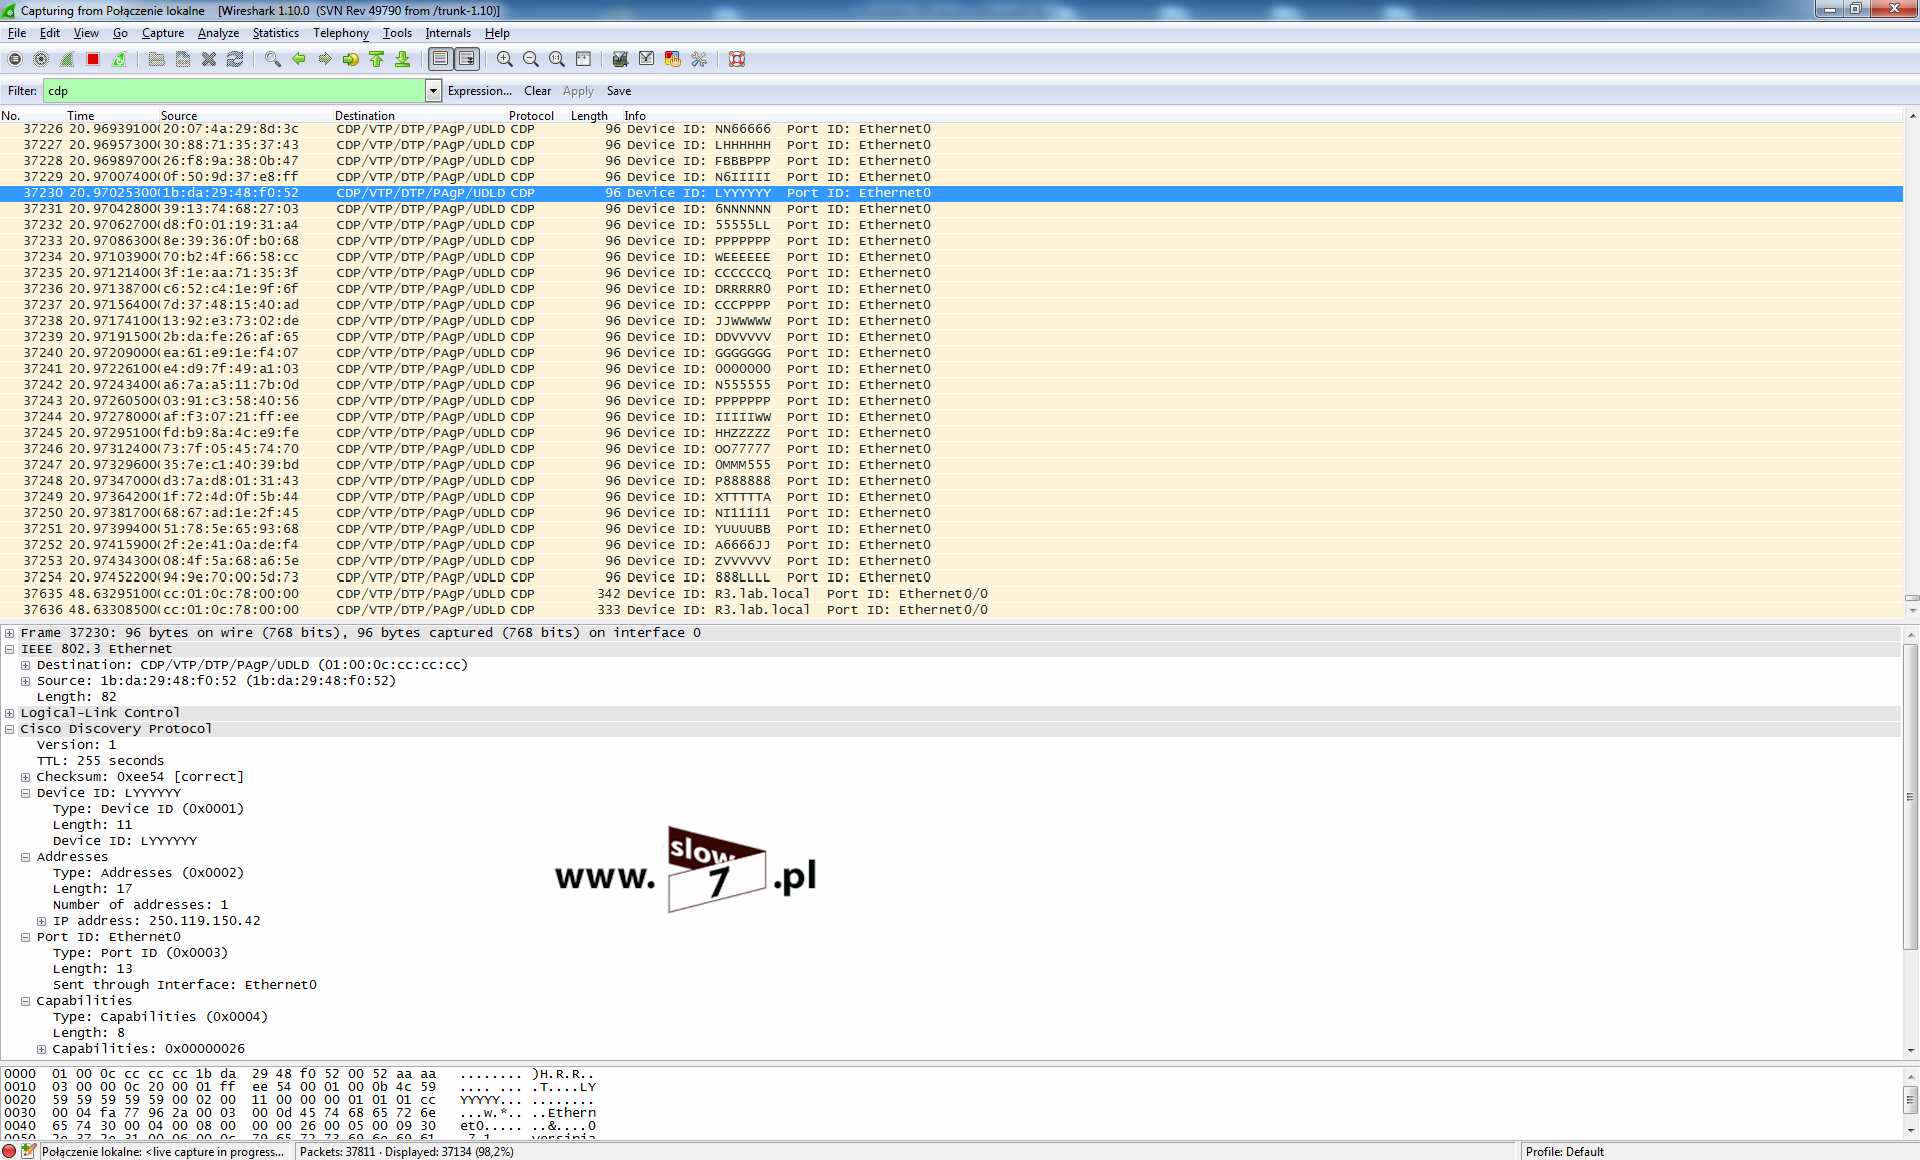Toggle auto scroll in live capture

point(467,59)
